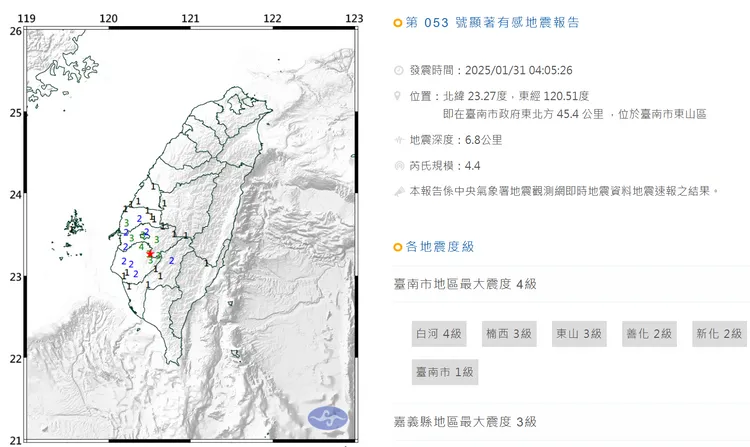Click the 發震時間 2025/01/31 04:05:26 text
The width and height of the screenshot is (750, 447).
click(491, 71)
